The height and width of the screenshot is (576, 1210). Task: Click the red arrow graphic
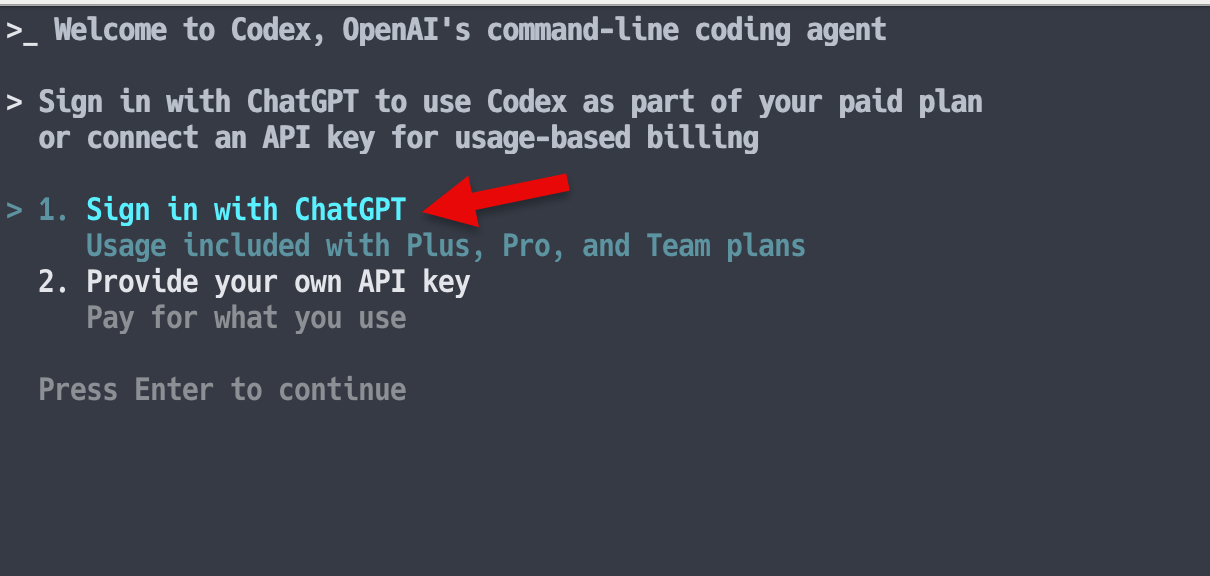tap(500, 200)
